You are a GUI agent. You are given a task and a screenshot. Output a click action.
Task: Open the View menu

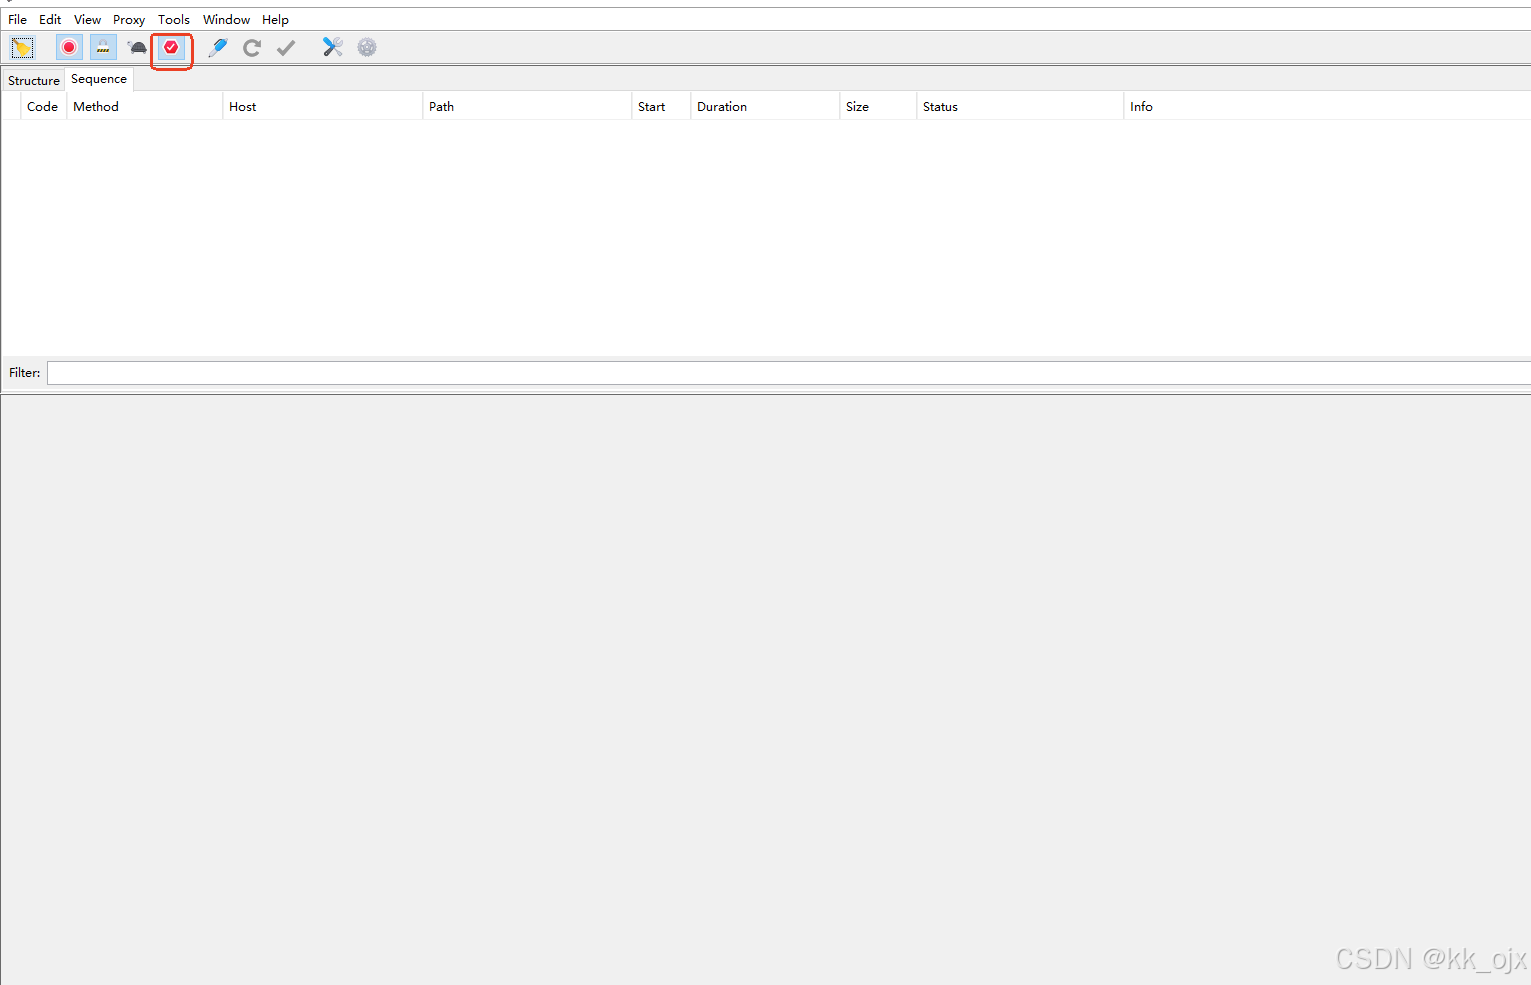pos(88,19)
